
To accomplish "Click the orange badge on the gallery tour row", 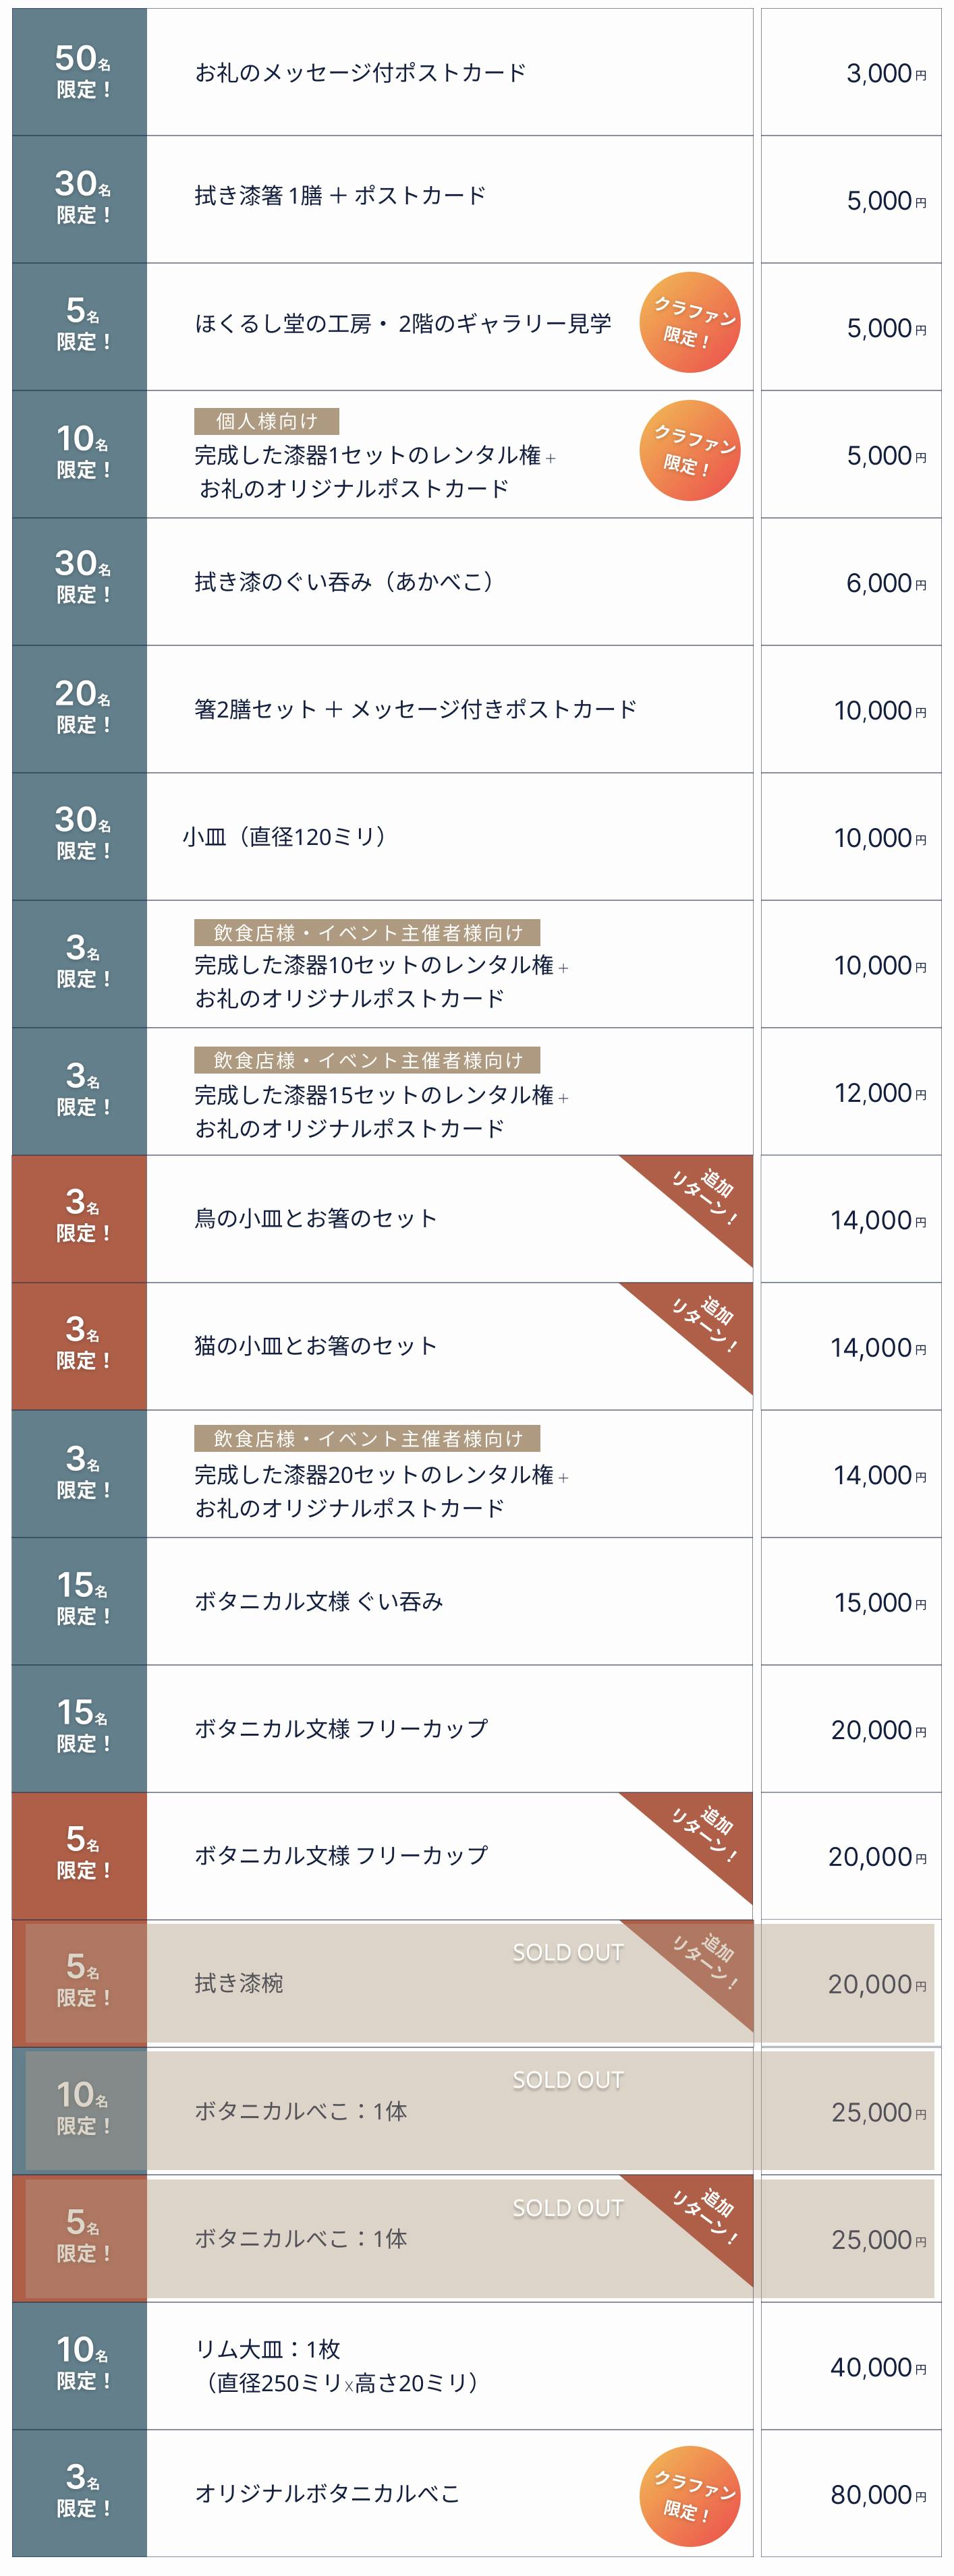I will click(x=689, y=322).
